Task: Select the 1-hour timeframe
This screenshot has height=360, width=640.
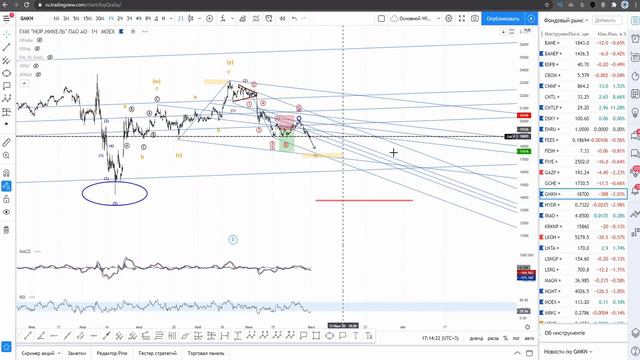Action: click(111, 18)
